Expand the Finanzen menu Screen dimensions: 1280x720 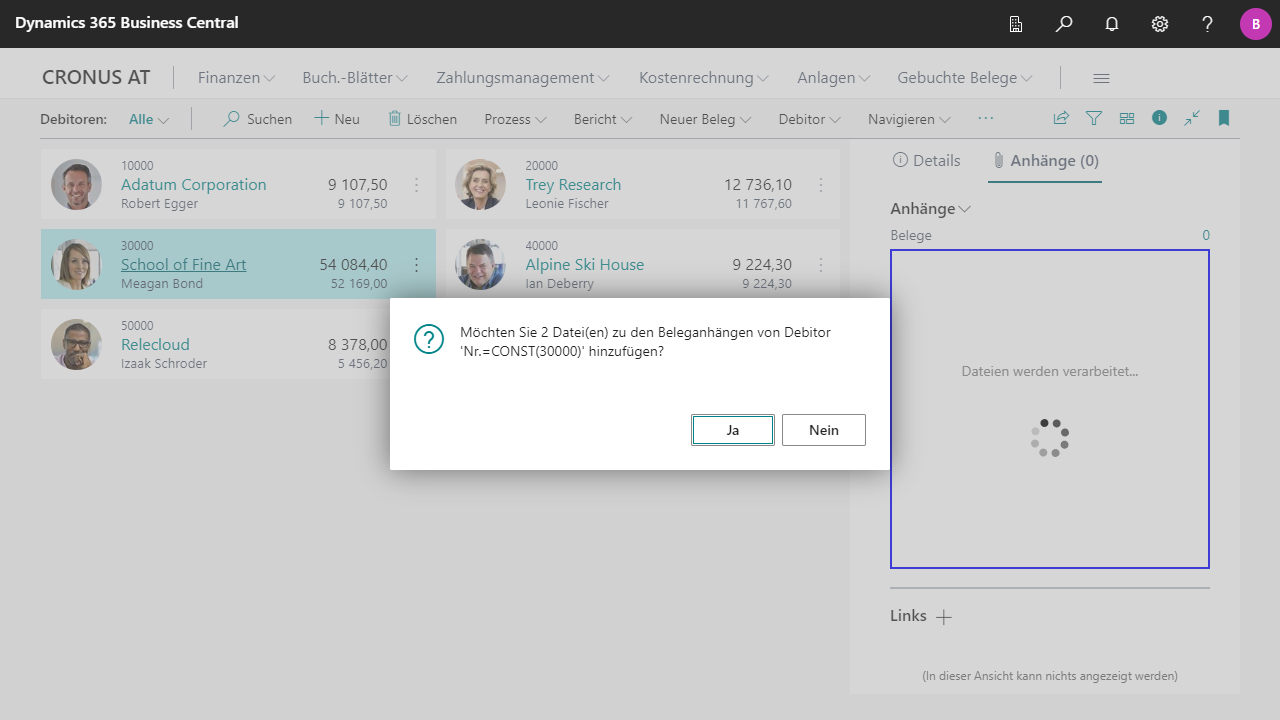pos(236,78)
